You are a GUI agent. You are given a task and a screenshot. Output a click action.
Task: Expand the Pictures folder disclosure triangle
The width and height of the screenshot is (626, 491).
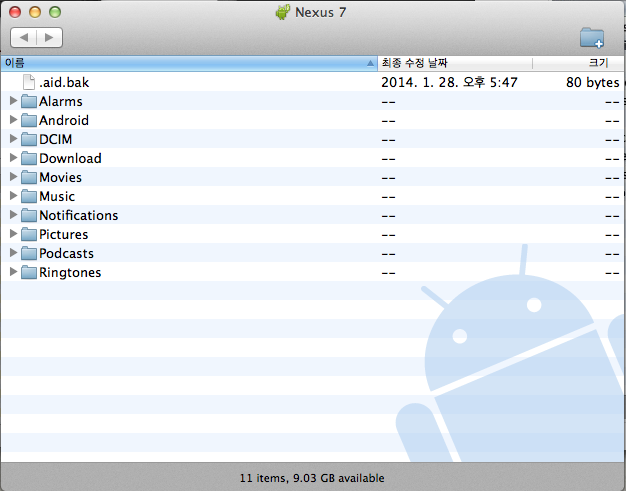tap(13, 234)
